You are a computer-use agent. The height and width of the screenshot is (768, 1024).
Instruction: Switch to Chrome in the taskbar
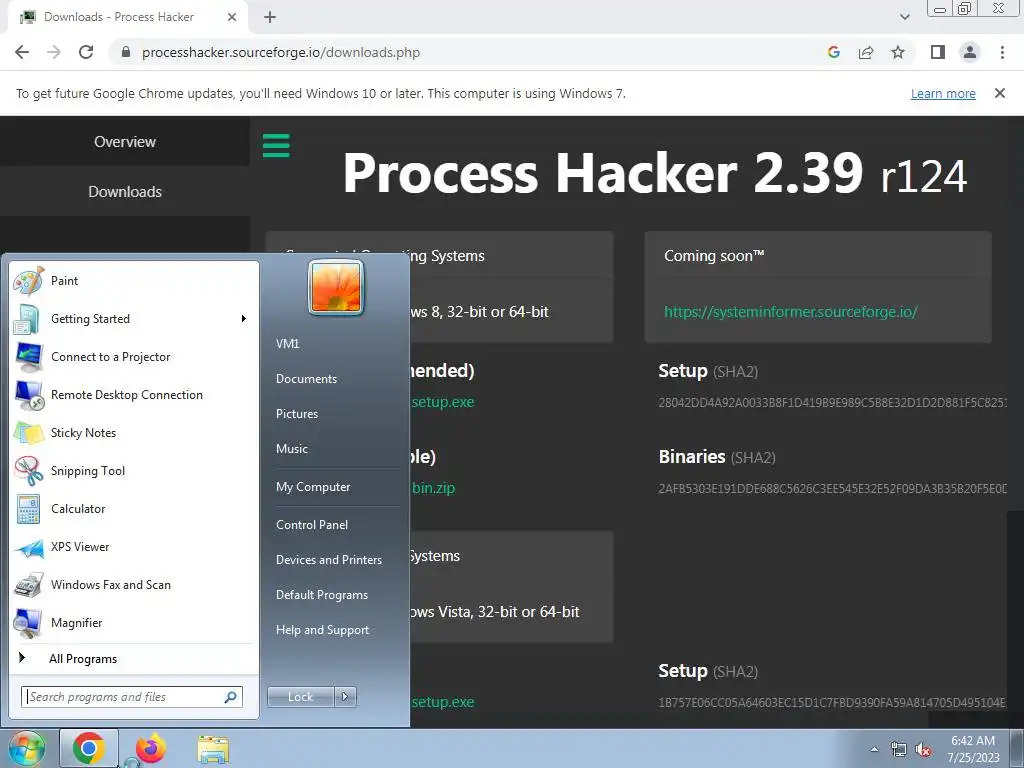[89, 749]
